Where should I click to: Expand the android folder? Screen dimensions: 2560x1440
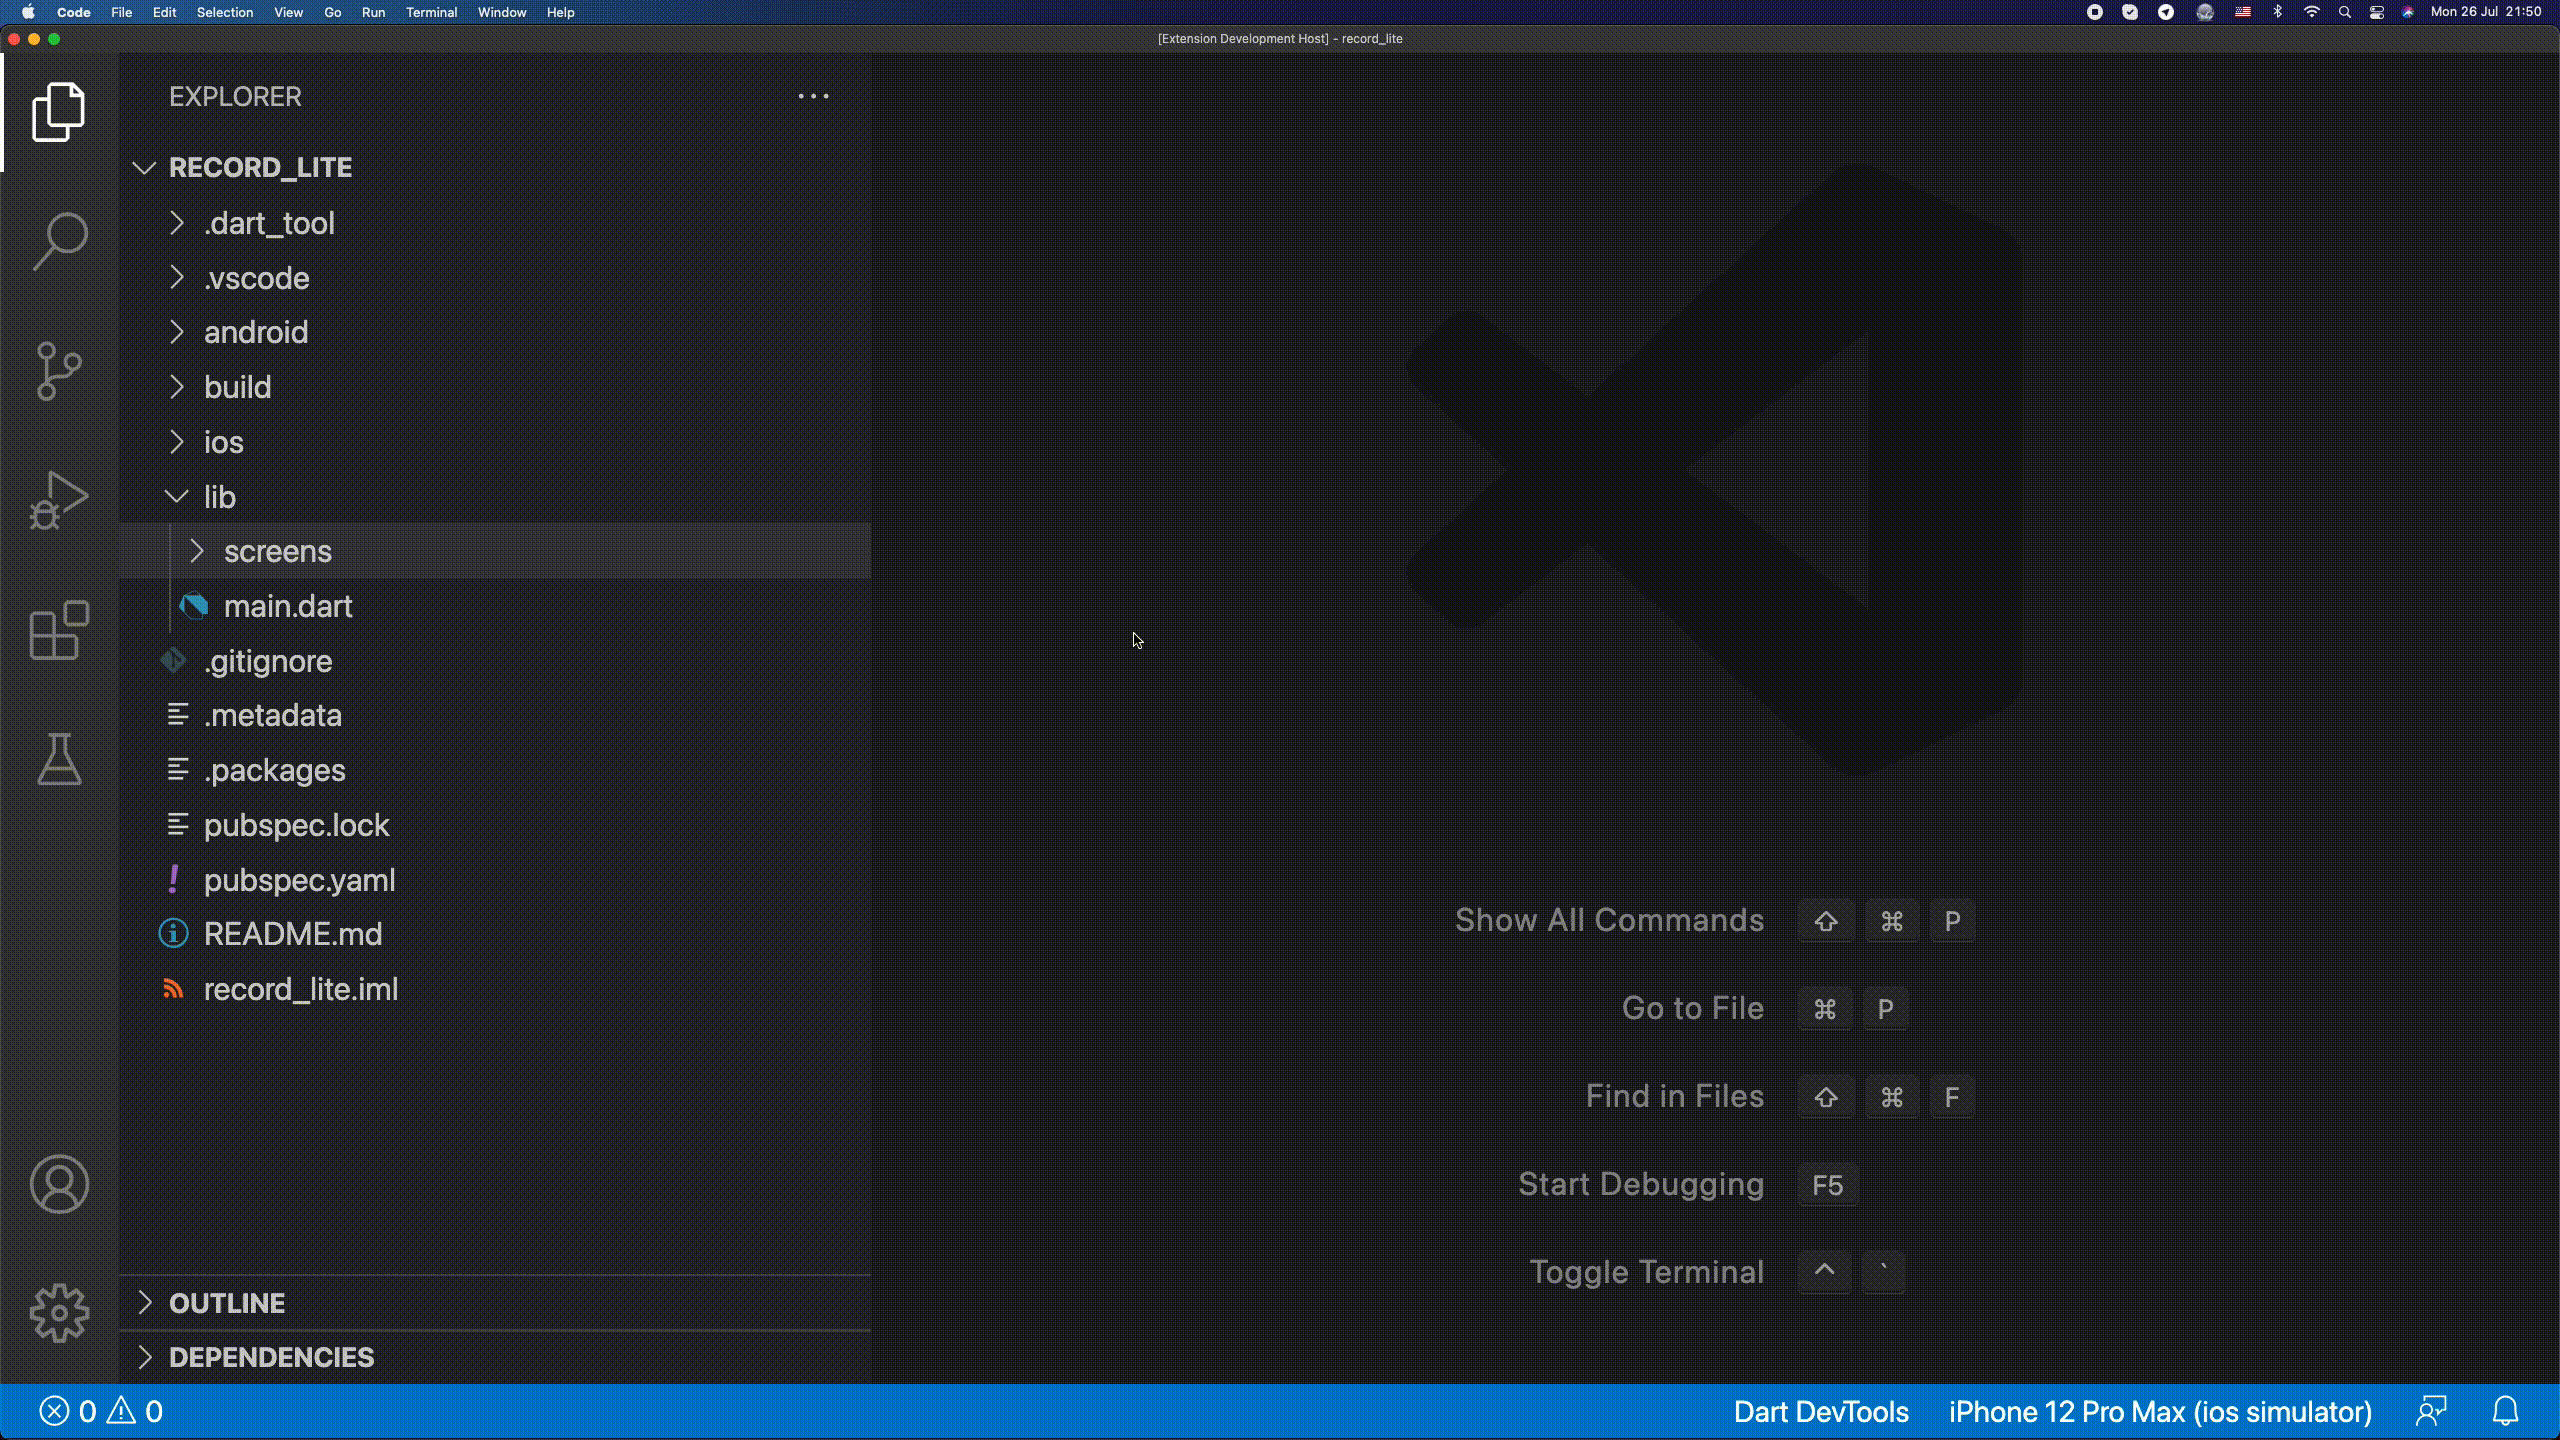255,332
